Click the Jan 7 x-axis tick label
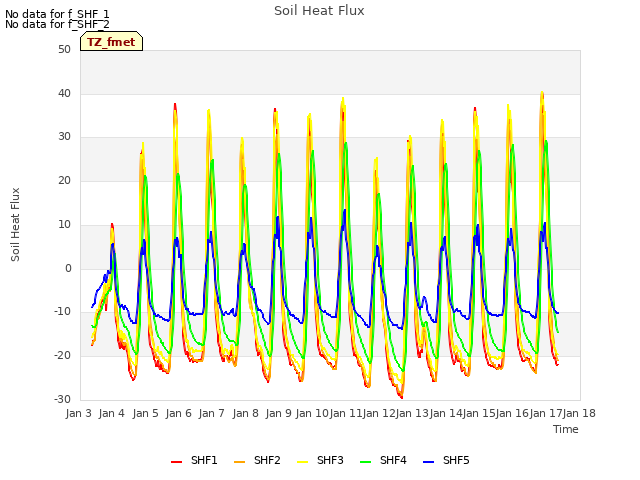The width and height of the screenshot is (640, 480). 212,413
